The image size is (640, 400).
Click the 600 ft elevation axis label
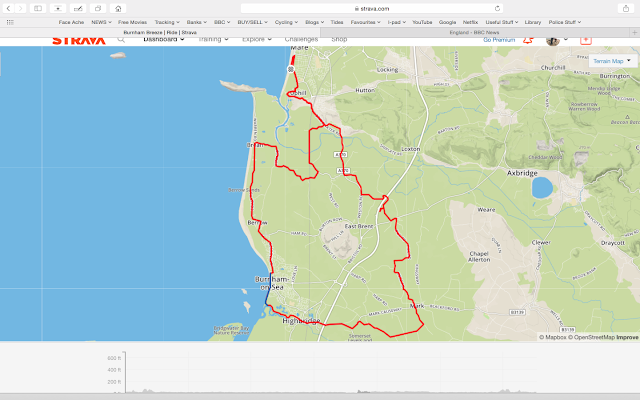click(114, 358)
